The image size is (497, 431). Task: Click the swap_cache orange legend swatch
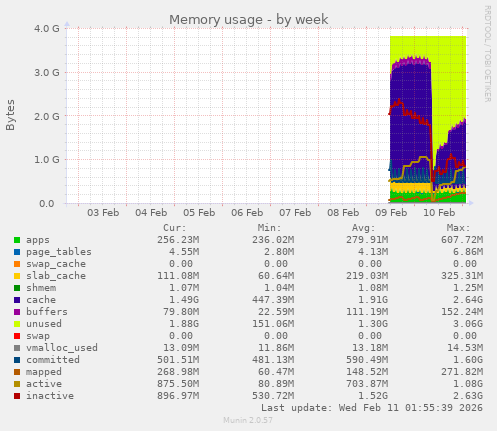pyautogui.click(x=17, y=264)
